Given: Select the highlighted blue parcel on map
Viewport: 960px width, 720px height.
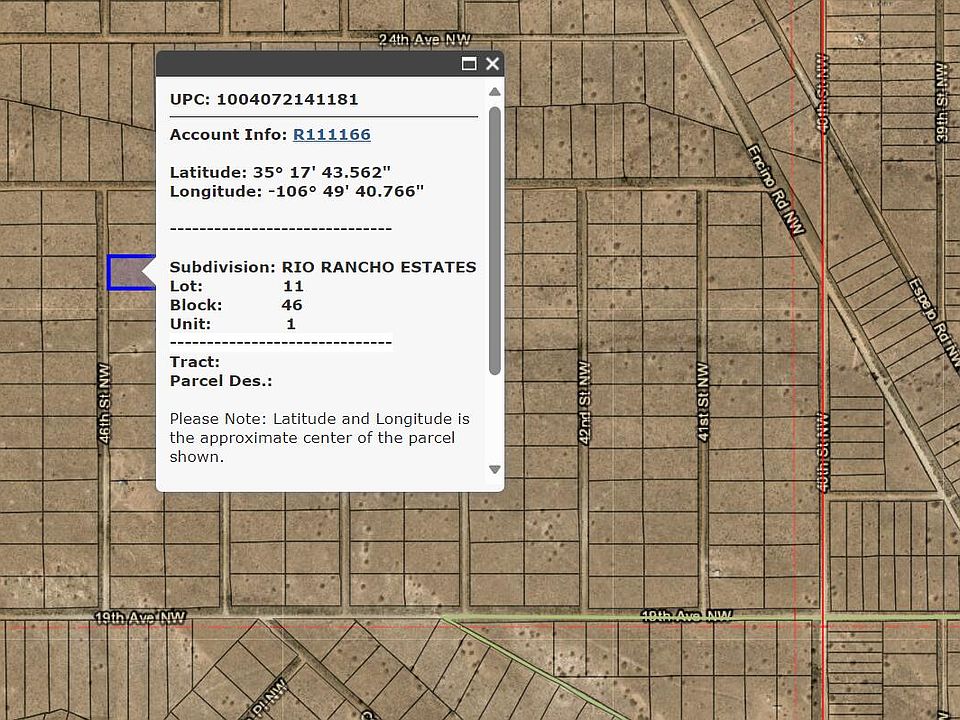Looking at the screenshot, I should click(130, 272).
